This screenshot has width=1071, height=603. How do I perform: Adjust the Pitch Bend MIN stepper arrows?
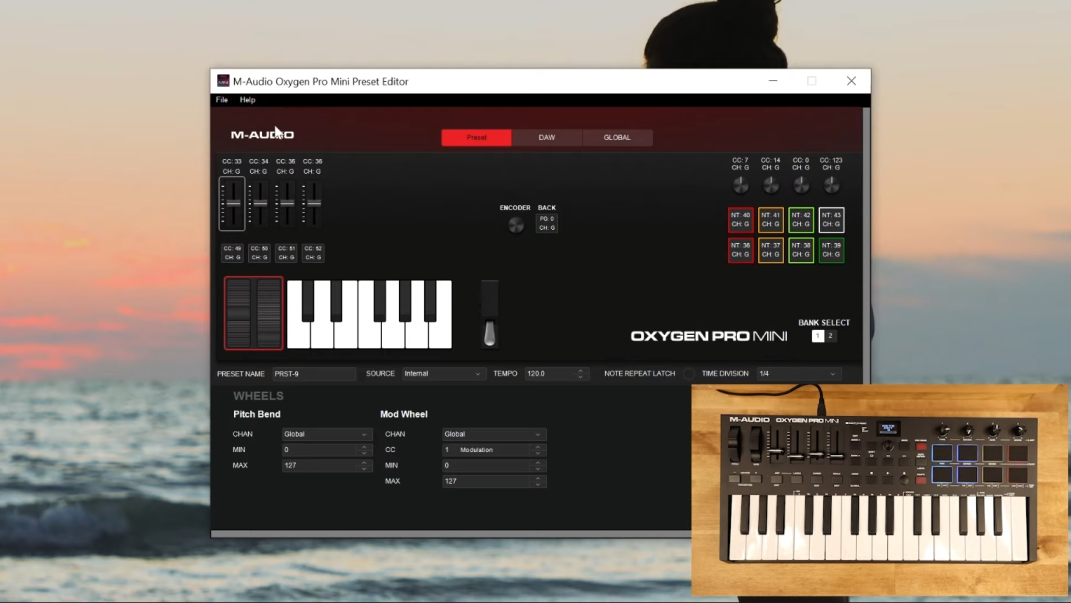tap(364, 450)
